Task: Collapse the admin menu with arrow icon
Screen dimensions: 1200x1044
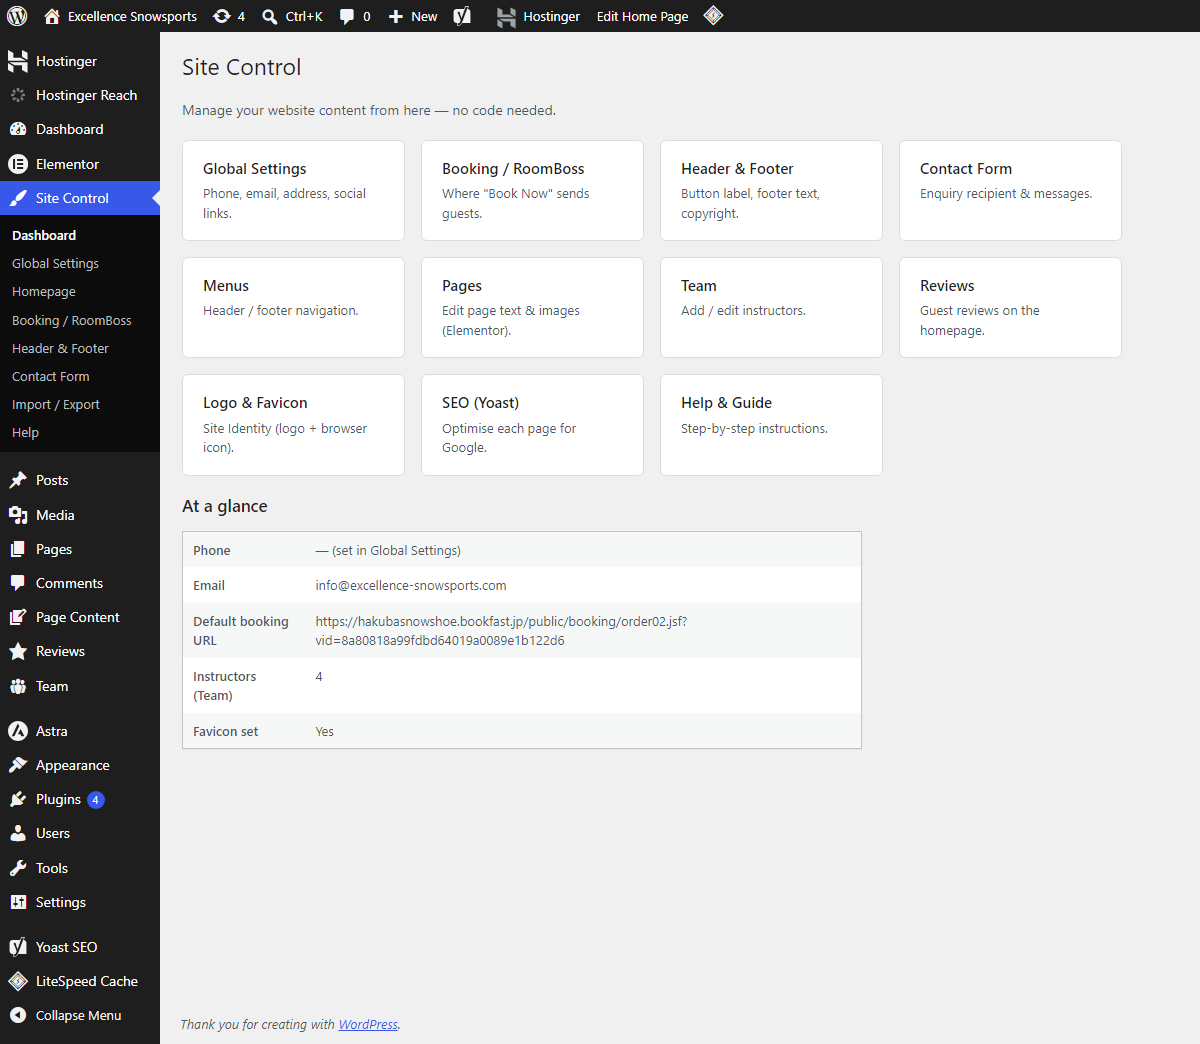Action: pos(18,1015)
